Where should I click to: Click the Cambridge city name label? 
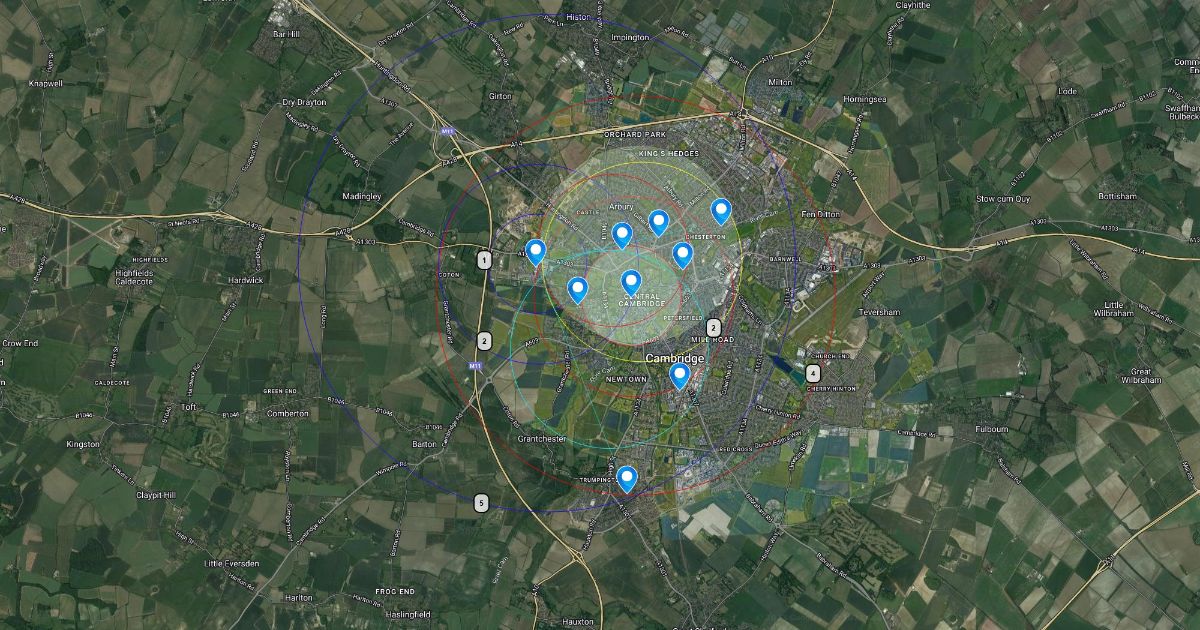(x=675, y=358)
